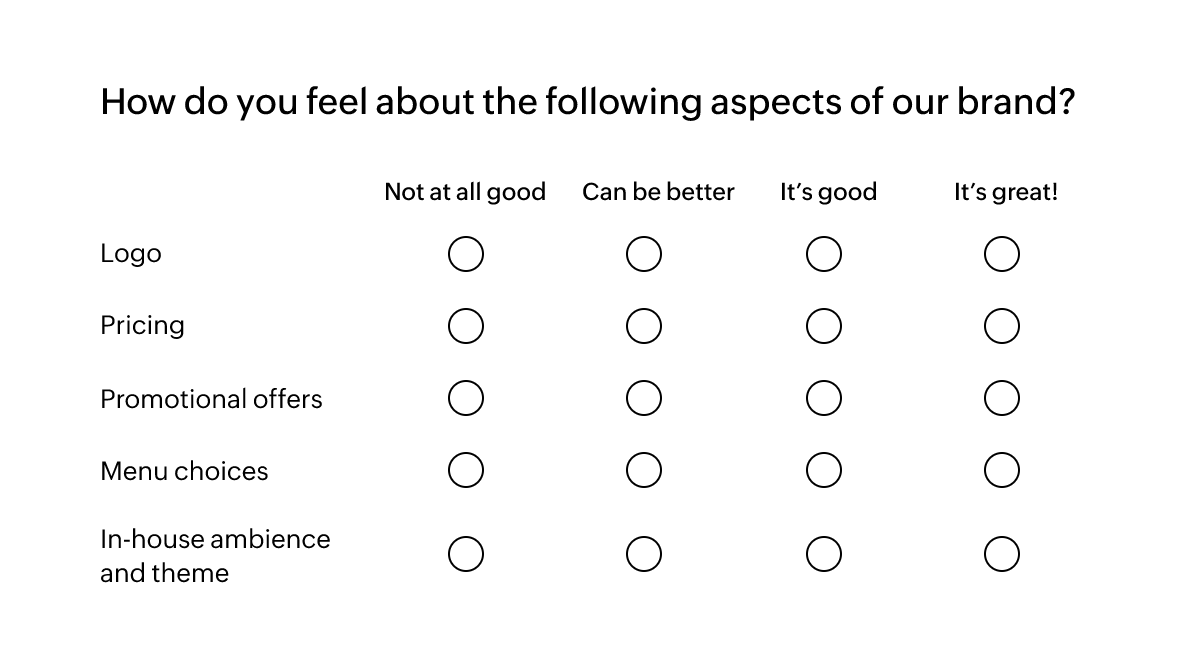Choose It's good for Pricing
Image resolution: width=1184 pixels, height=668 pixels.
824,326
